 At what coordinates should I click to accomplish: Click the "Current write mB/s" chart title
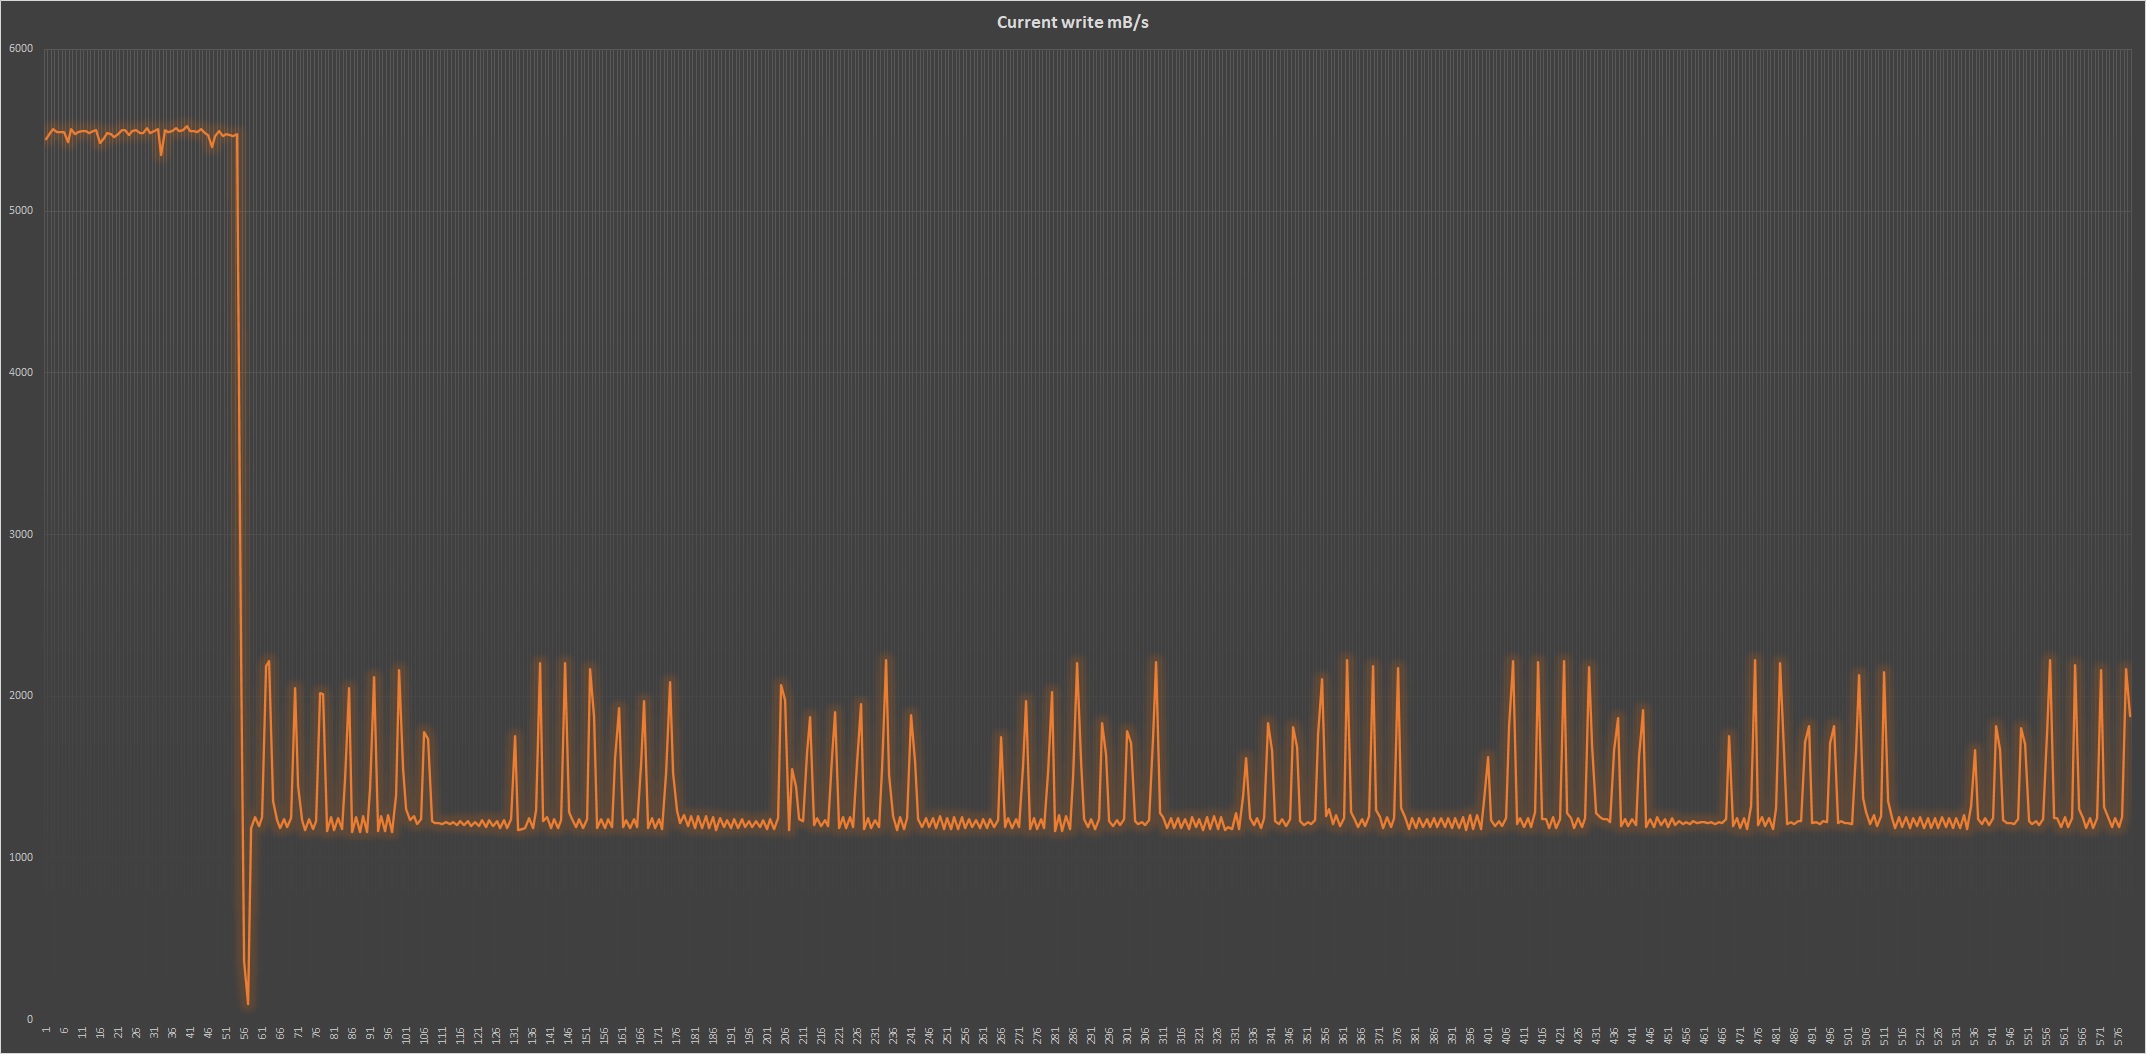point(1072,22)
